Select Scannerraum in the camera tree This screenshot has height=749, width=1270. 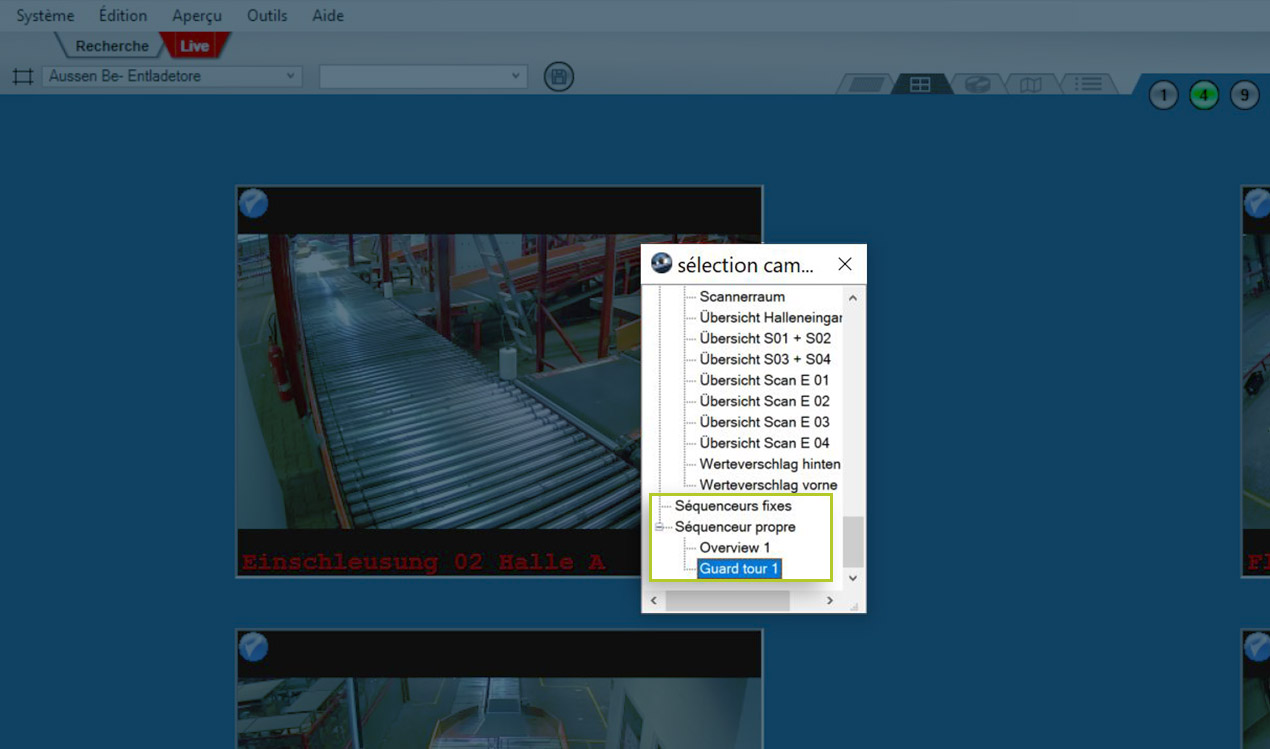tap(742, 297)
